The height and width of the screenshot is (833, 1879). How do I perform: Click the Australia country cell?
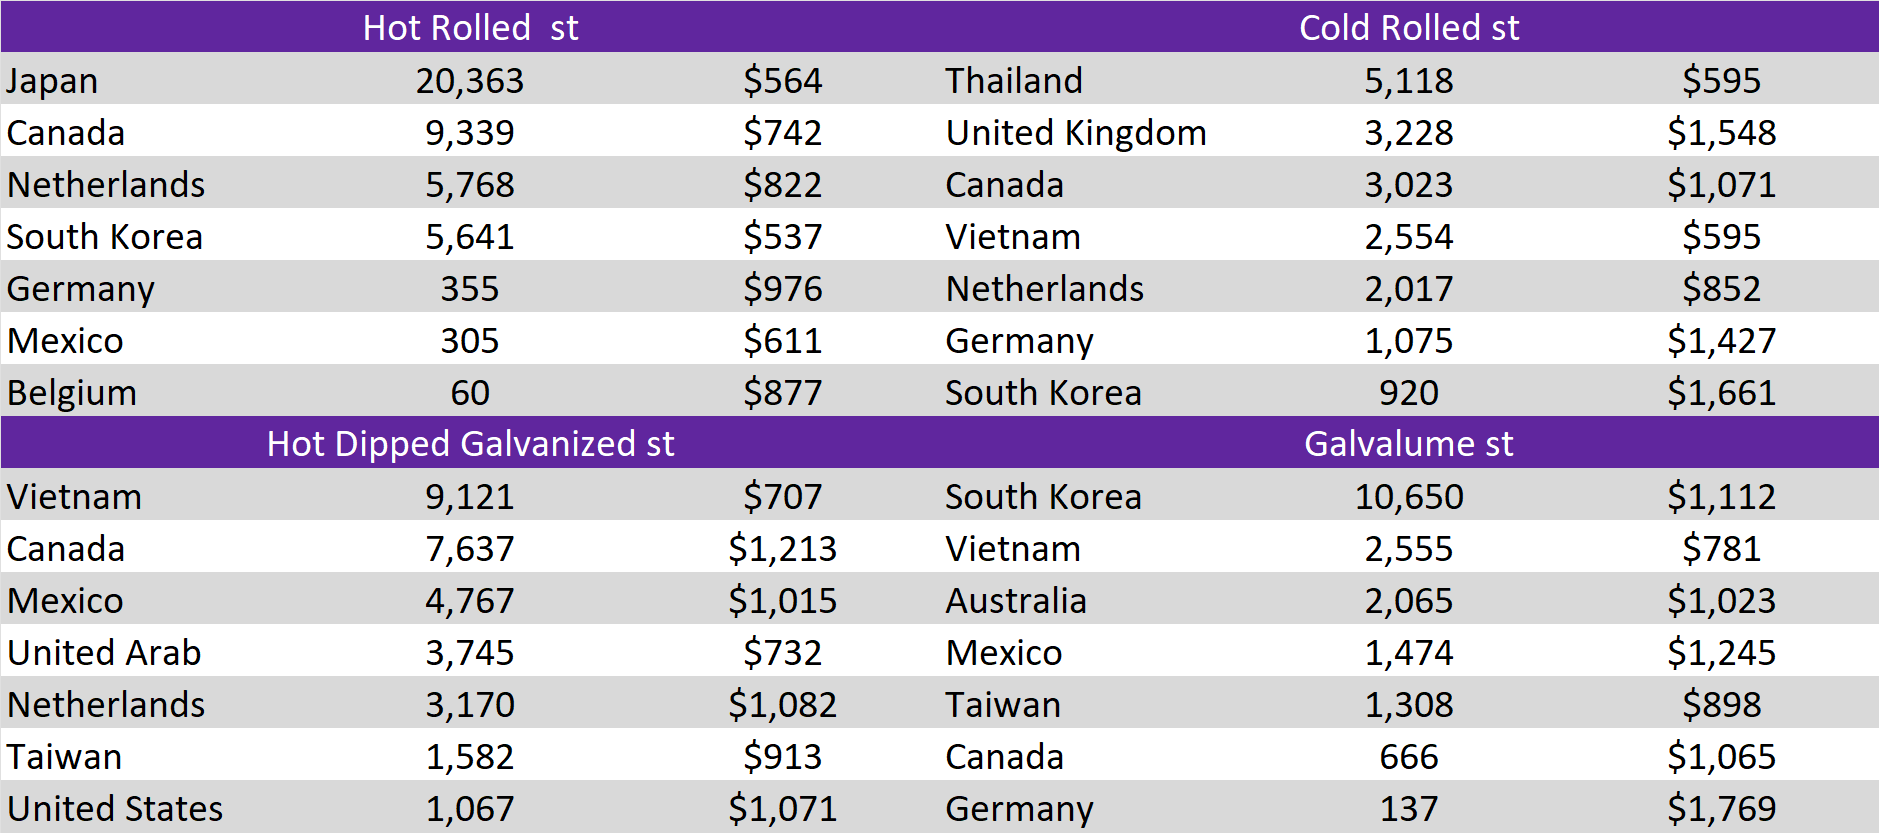(1016, 600)
